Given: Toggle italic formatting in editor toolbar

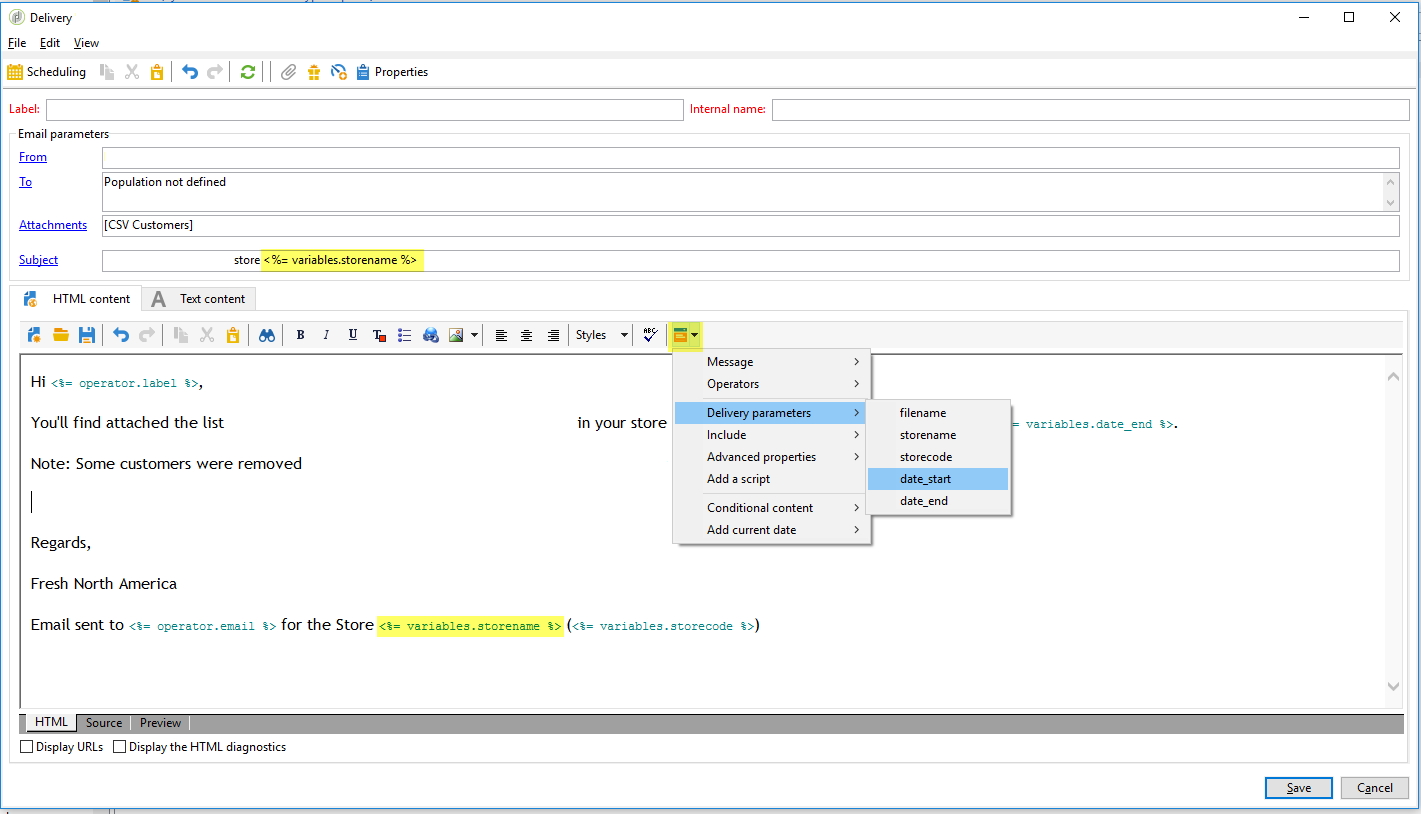Looking at the screenshot, I should (x=326, y=336).
